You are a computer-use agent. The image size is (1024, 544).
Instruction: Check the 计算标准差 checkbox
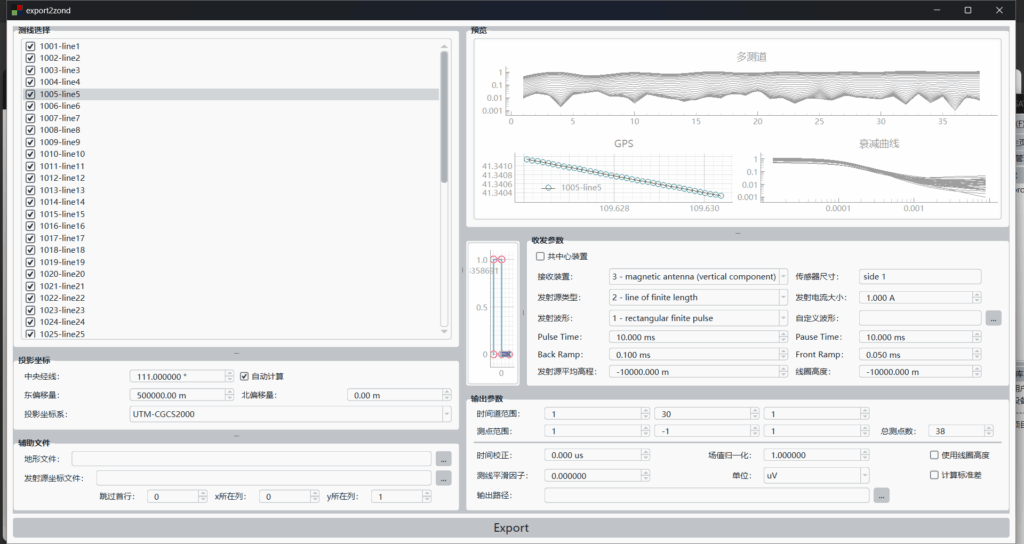(934, 474)
